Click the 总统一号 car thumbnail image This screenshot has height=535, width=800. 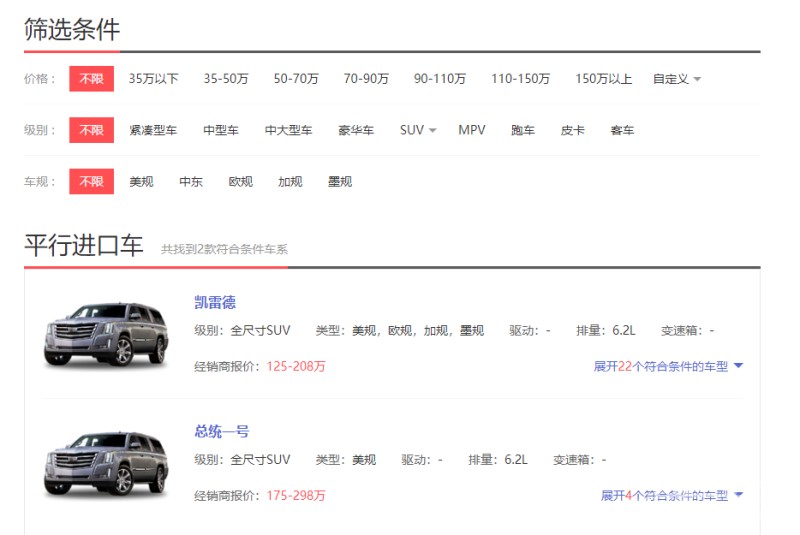click(x=106, y=462)
